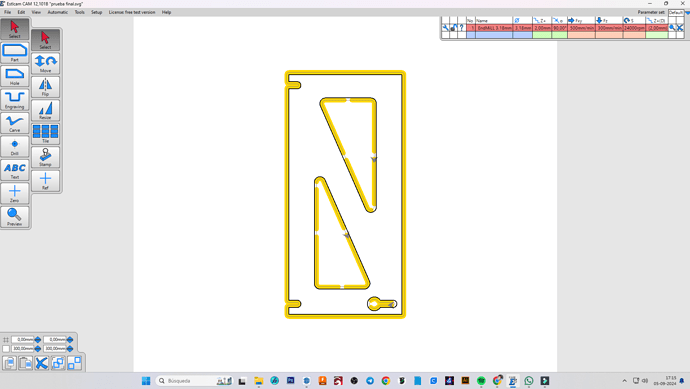Adjust the first 0,00mm field stepper arrows

pyautogui.click(x=38, y=340)
